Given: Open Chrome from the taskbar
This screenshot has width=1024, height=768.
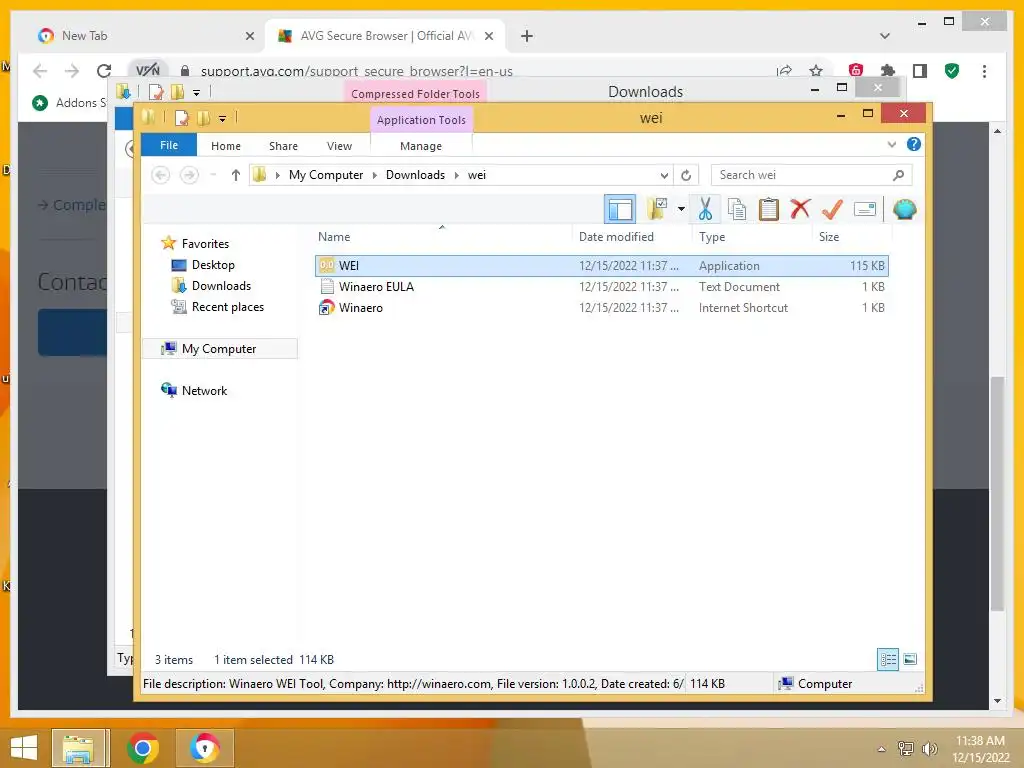Looking at the screenshot, I should coord(143,748).
